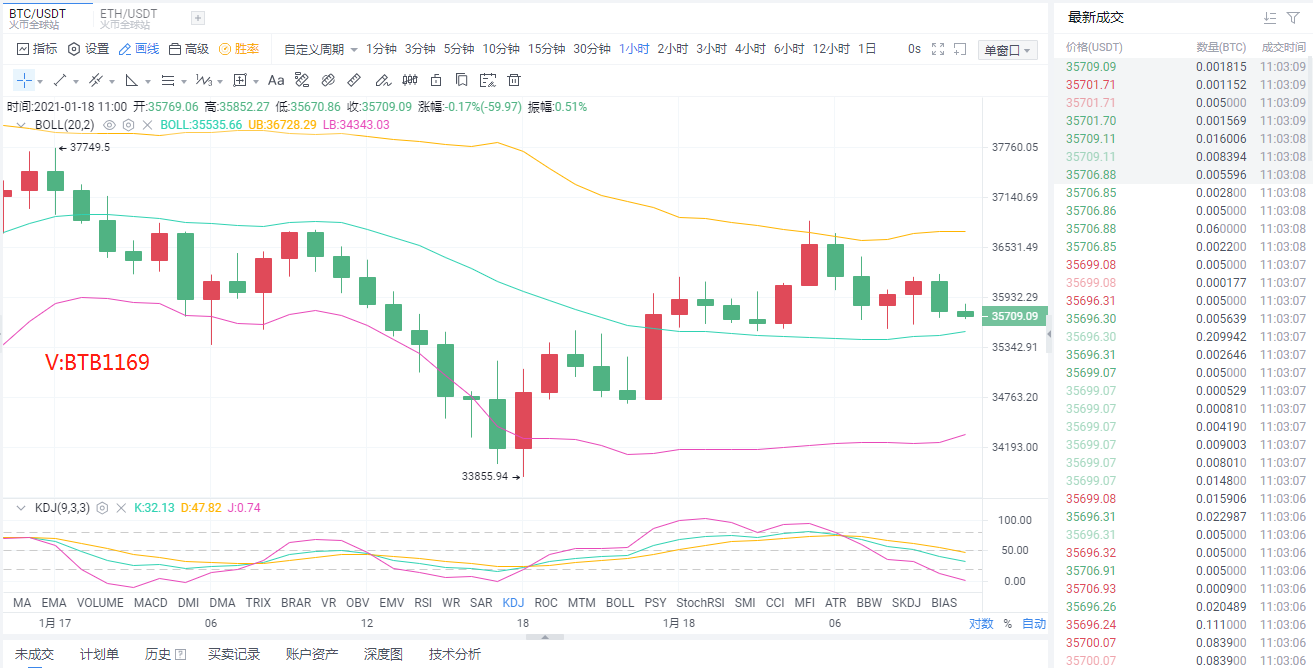Click the delete drawings trash icon
Screen dimensions: 1313x668
(x=514, y=80)
